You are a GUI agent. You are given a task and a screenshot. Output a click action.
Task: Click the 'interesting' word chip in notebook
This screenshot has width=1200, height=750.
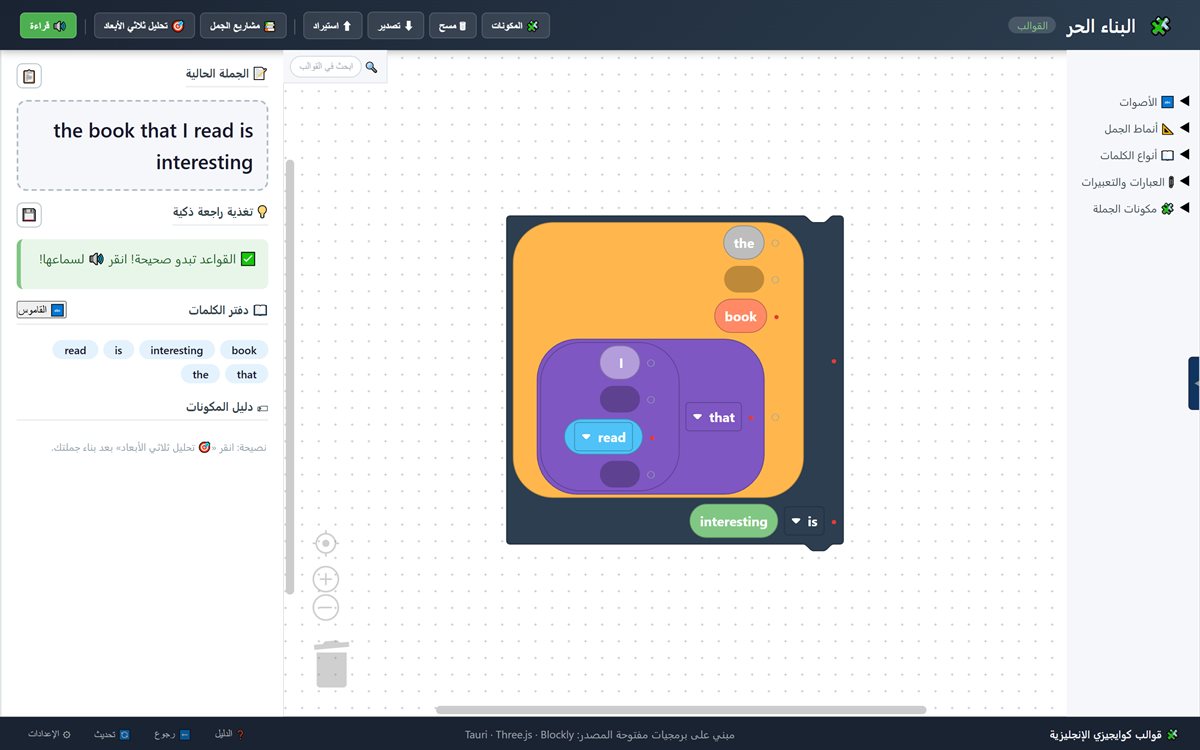coord(177,350)
